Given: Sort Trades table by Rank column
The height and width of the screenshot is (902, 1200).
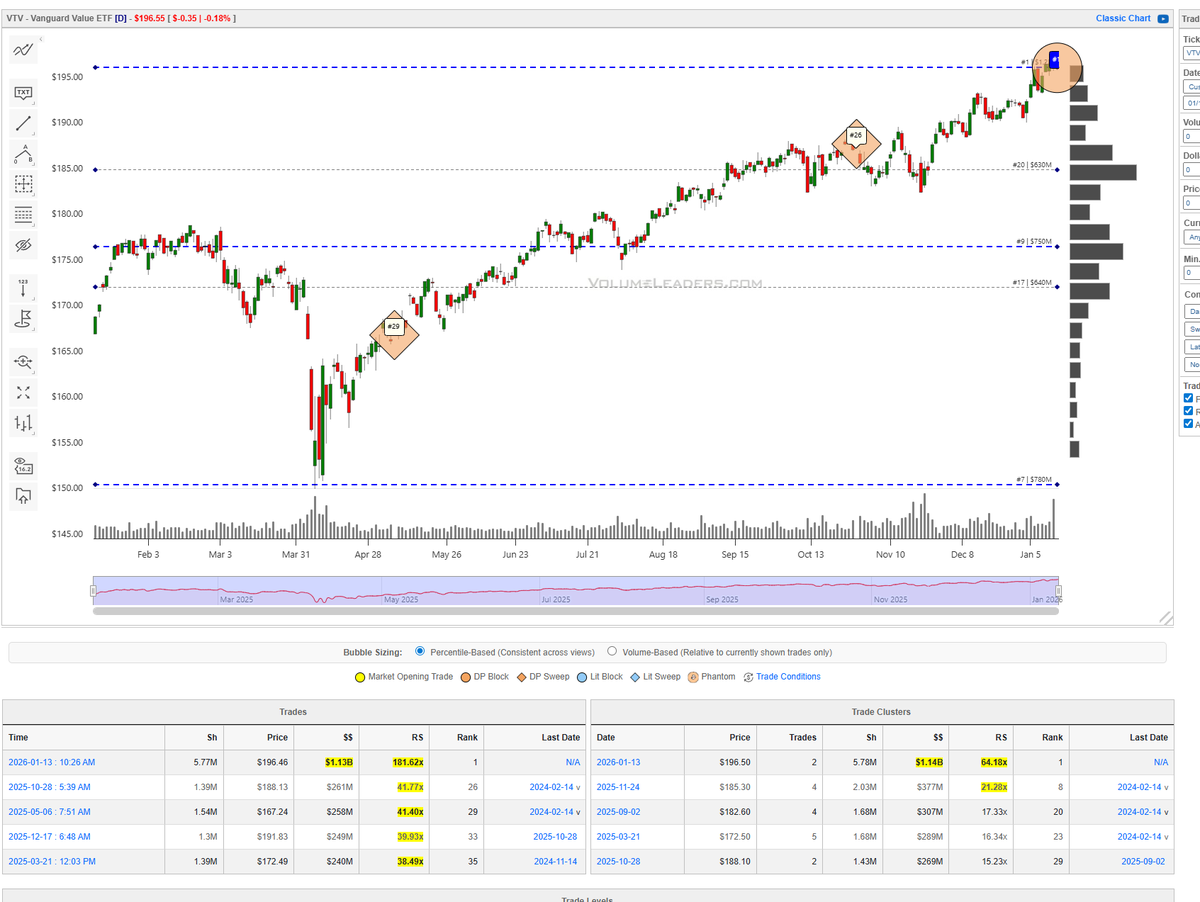Looking at the screenshot, I should pos(468,737).
